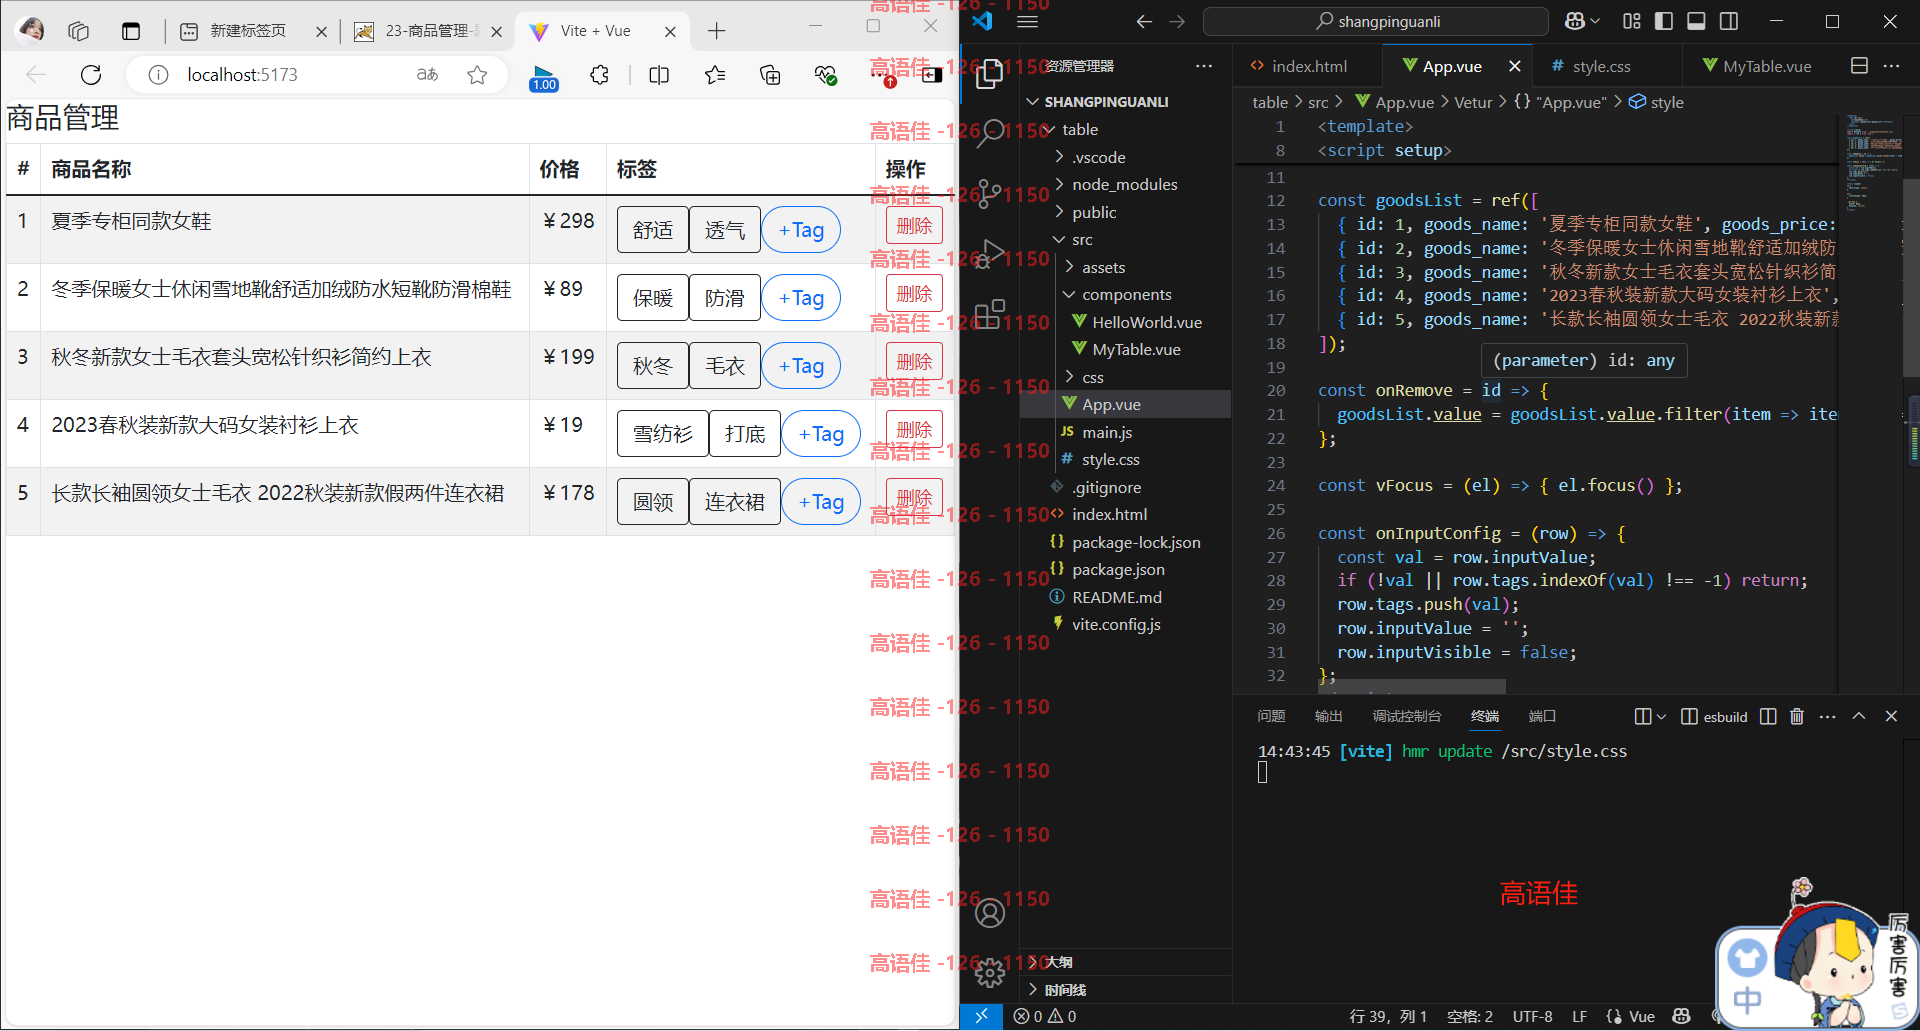The height and width of the screenshot is (1031, 1920).
Task: Maximize the terminal panel size
Action: (x=1859, y=716)
